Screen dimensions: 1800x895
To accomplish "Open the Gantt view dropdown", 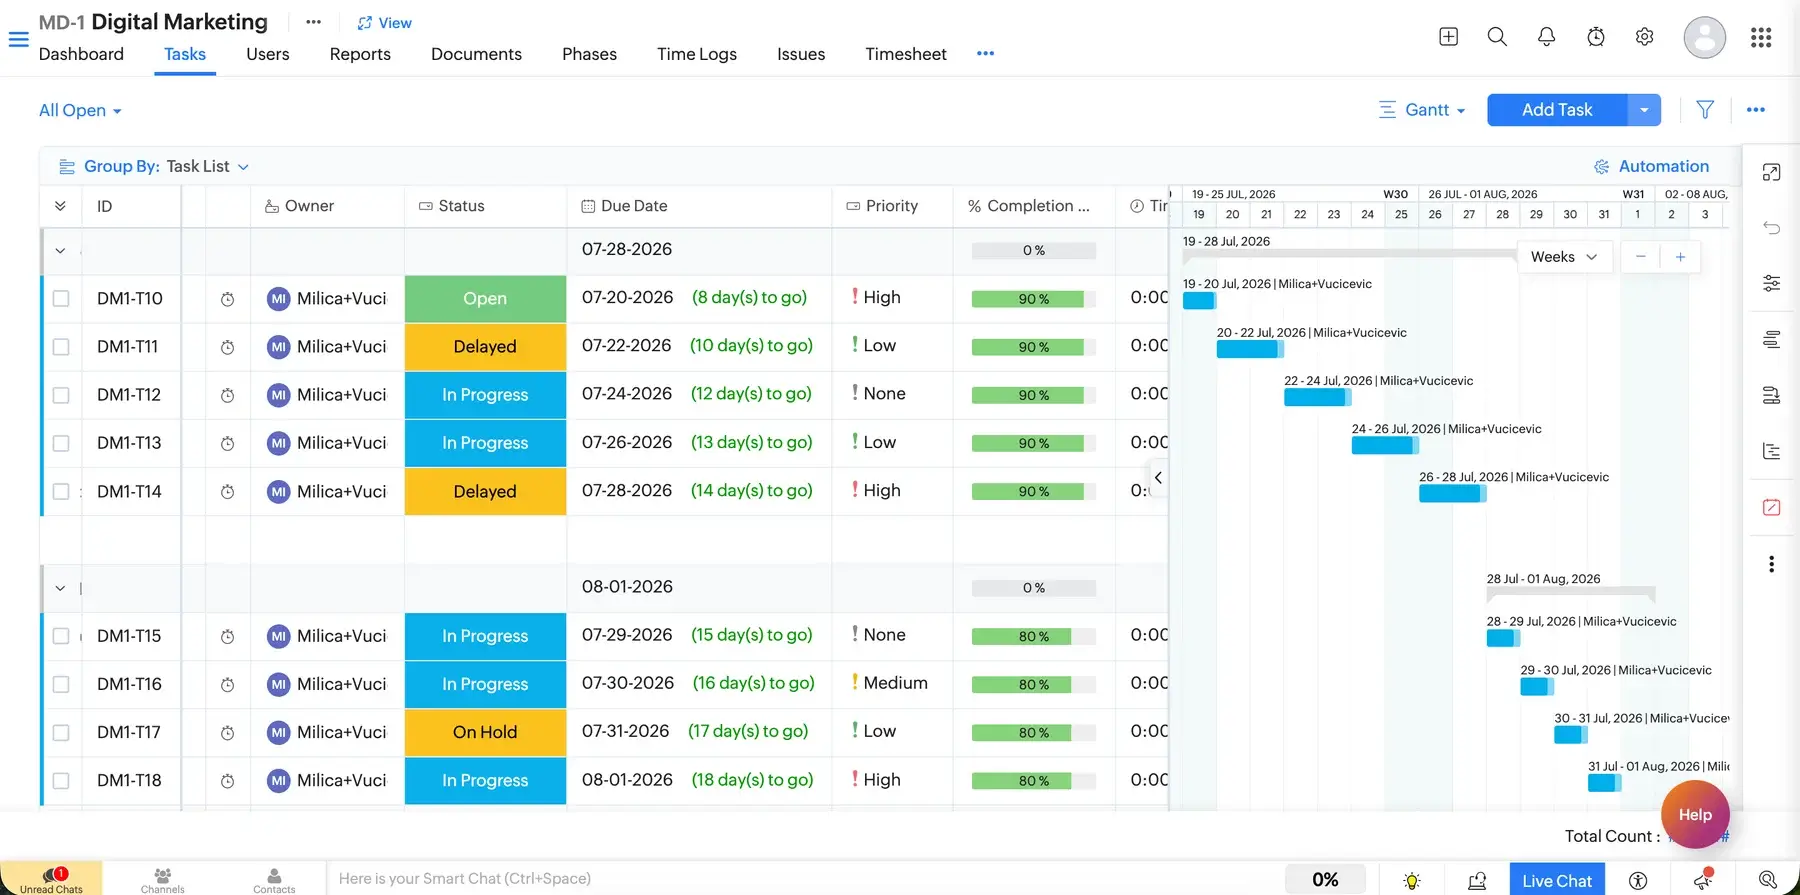I will (x=1422, y=110).
